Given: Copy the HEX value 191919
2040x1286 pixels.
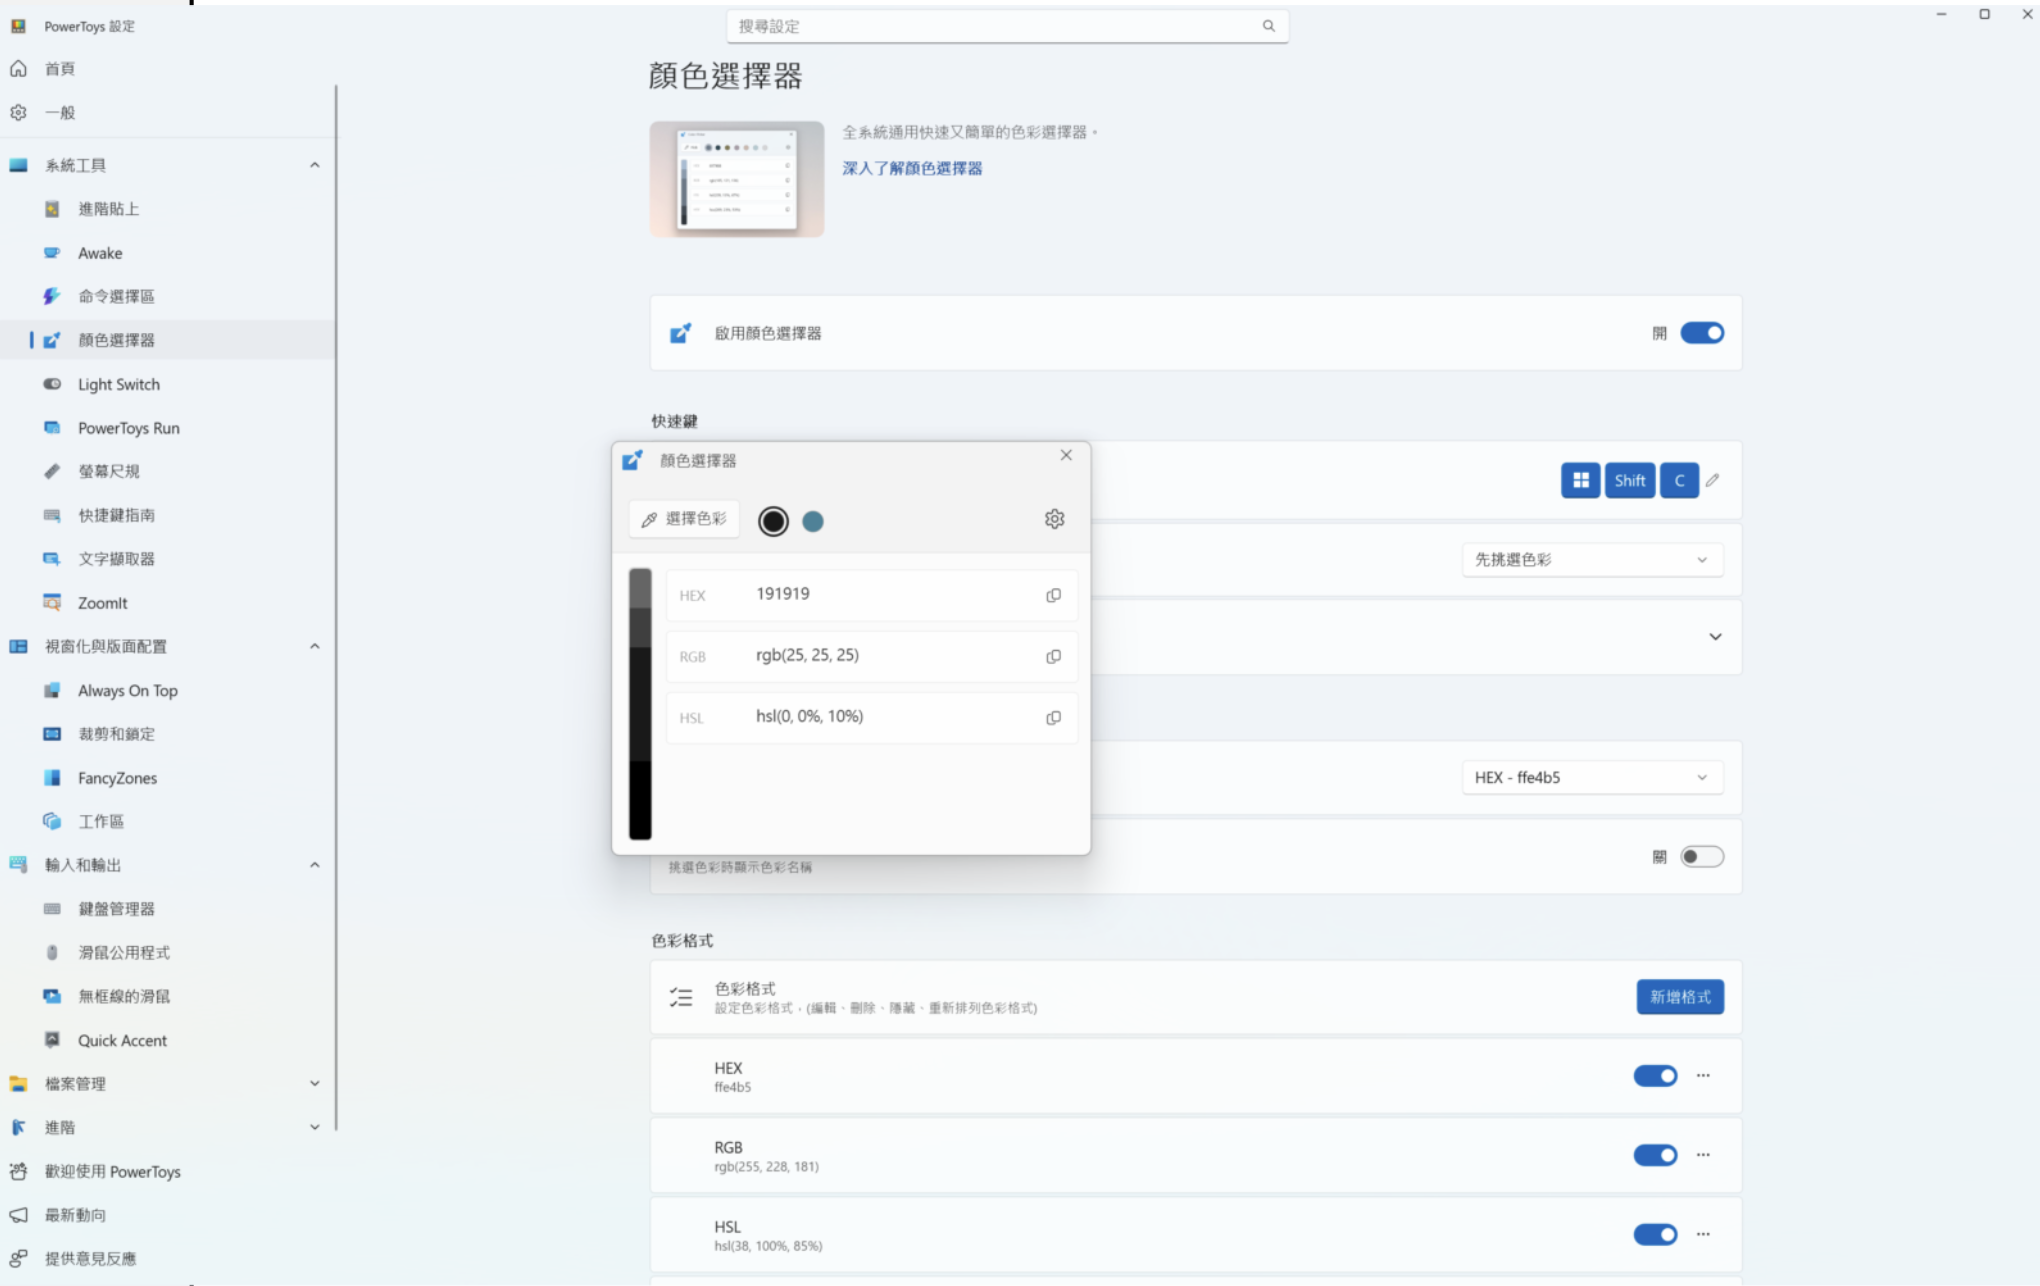Looking at the screenshot, I should [1053, 596].
